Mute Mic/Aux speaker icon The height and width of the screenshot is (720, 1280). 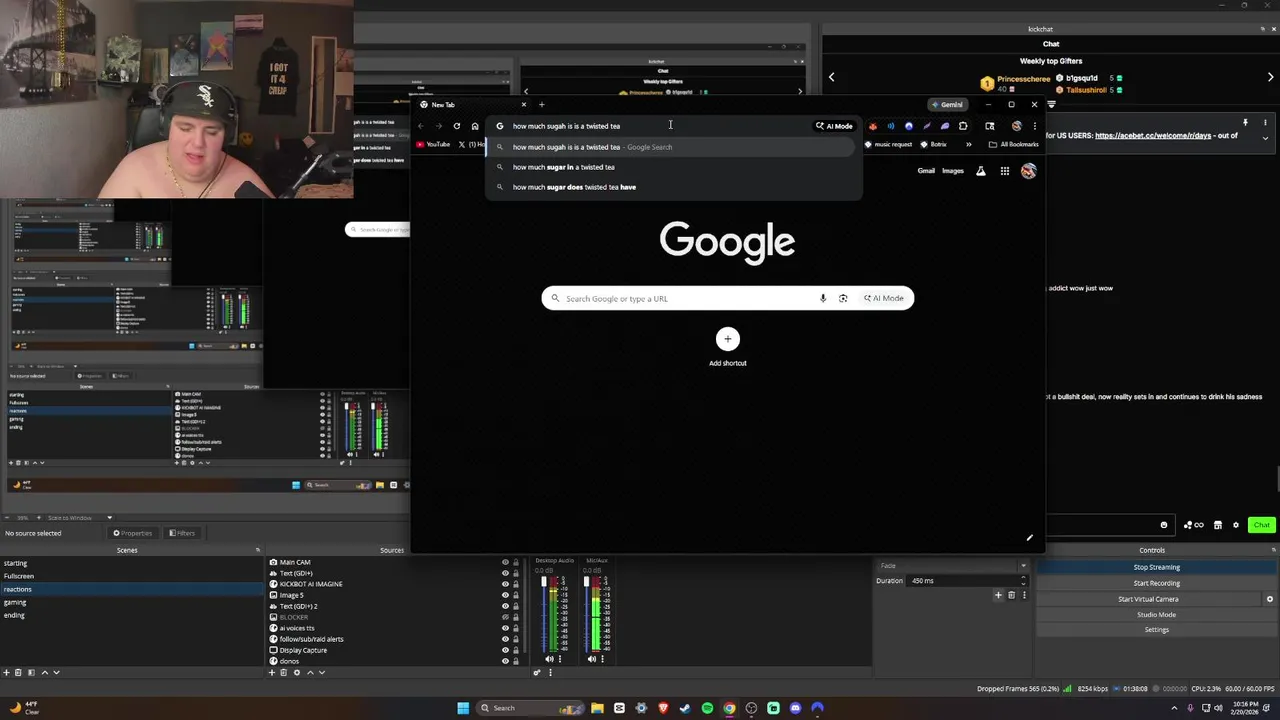click(592, 659)
